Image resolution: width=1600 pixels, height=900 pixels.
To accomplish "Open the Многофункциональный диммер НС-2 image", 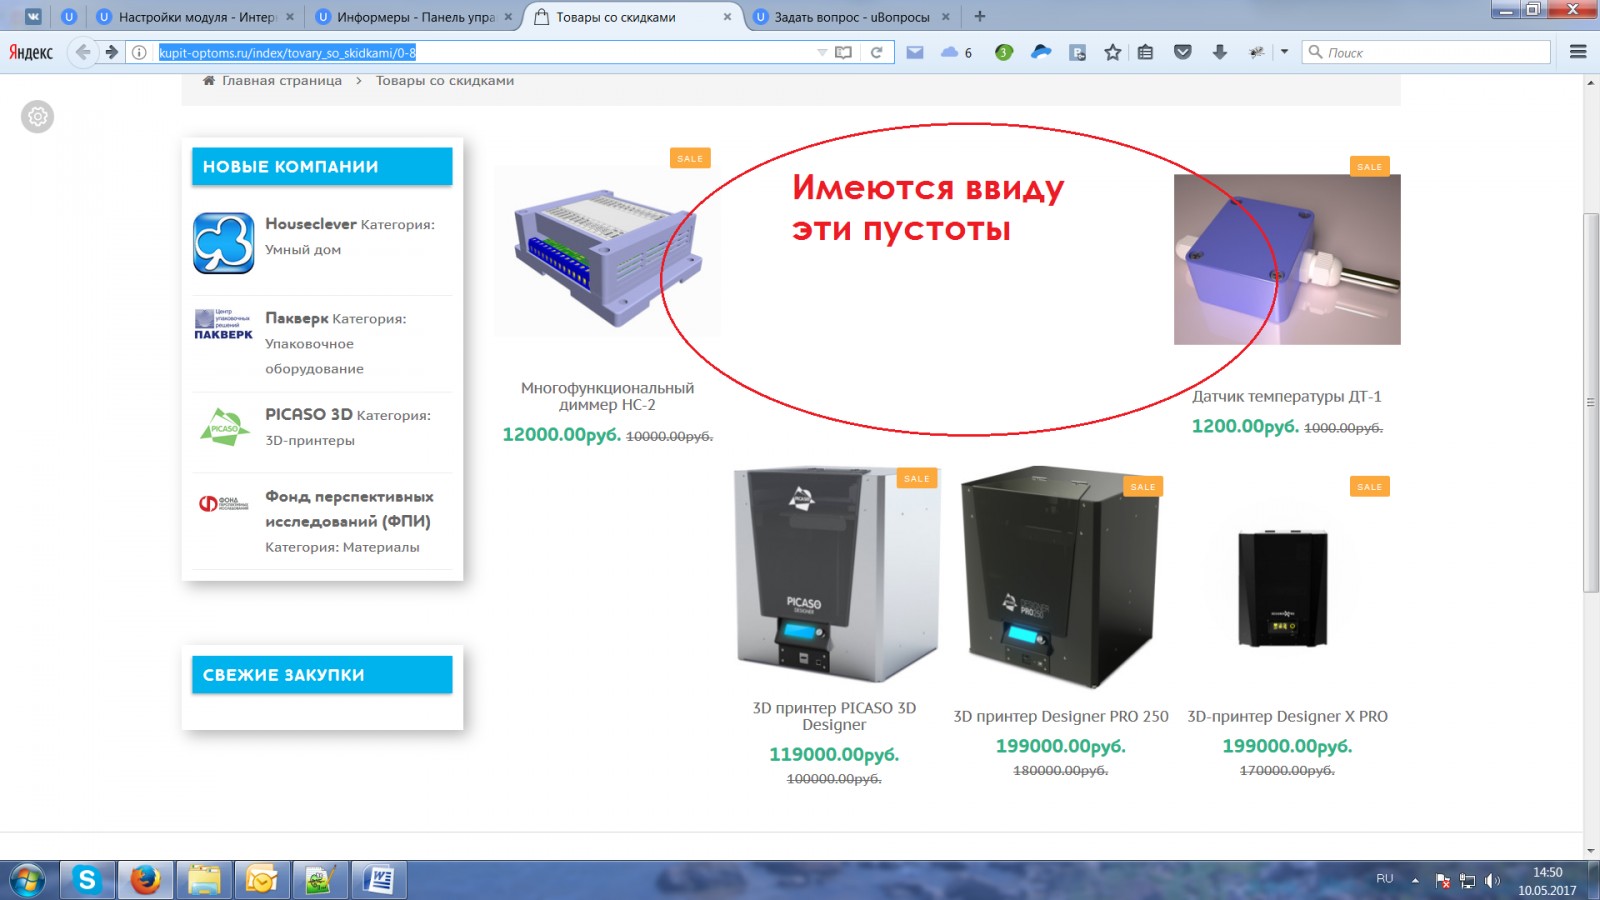I will point(608,254).
